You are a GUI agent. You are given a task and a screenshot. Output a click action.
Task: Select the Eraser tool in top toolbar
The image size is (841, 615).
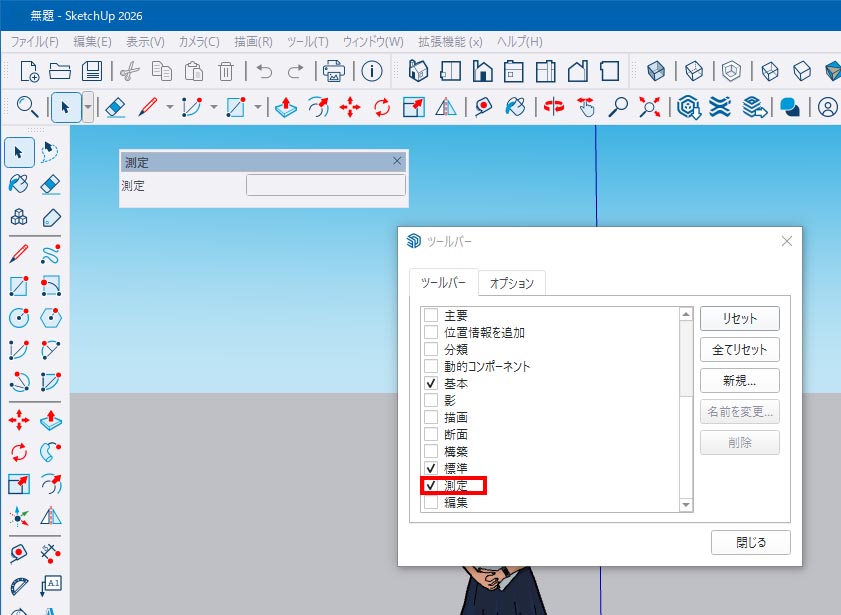(x=115, y=106)
